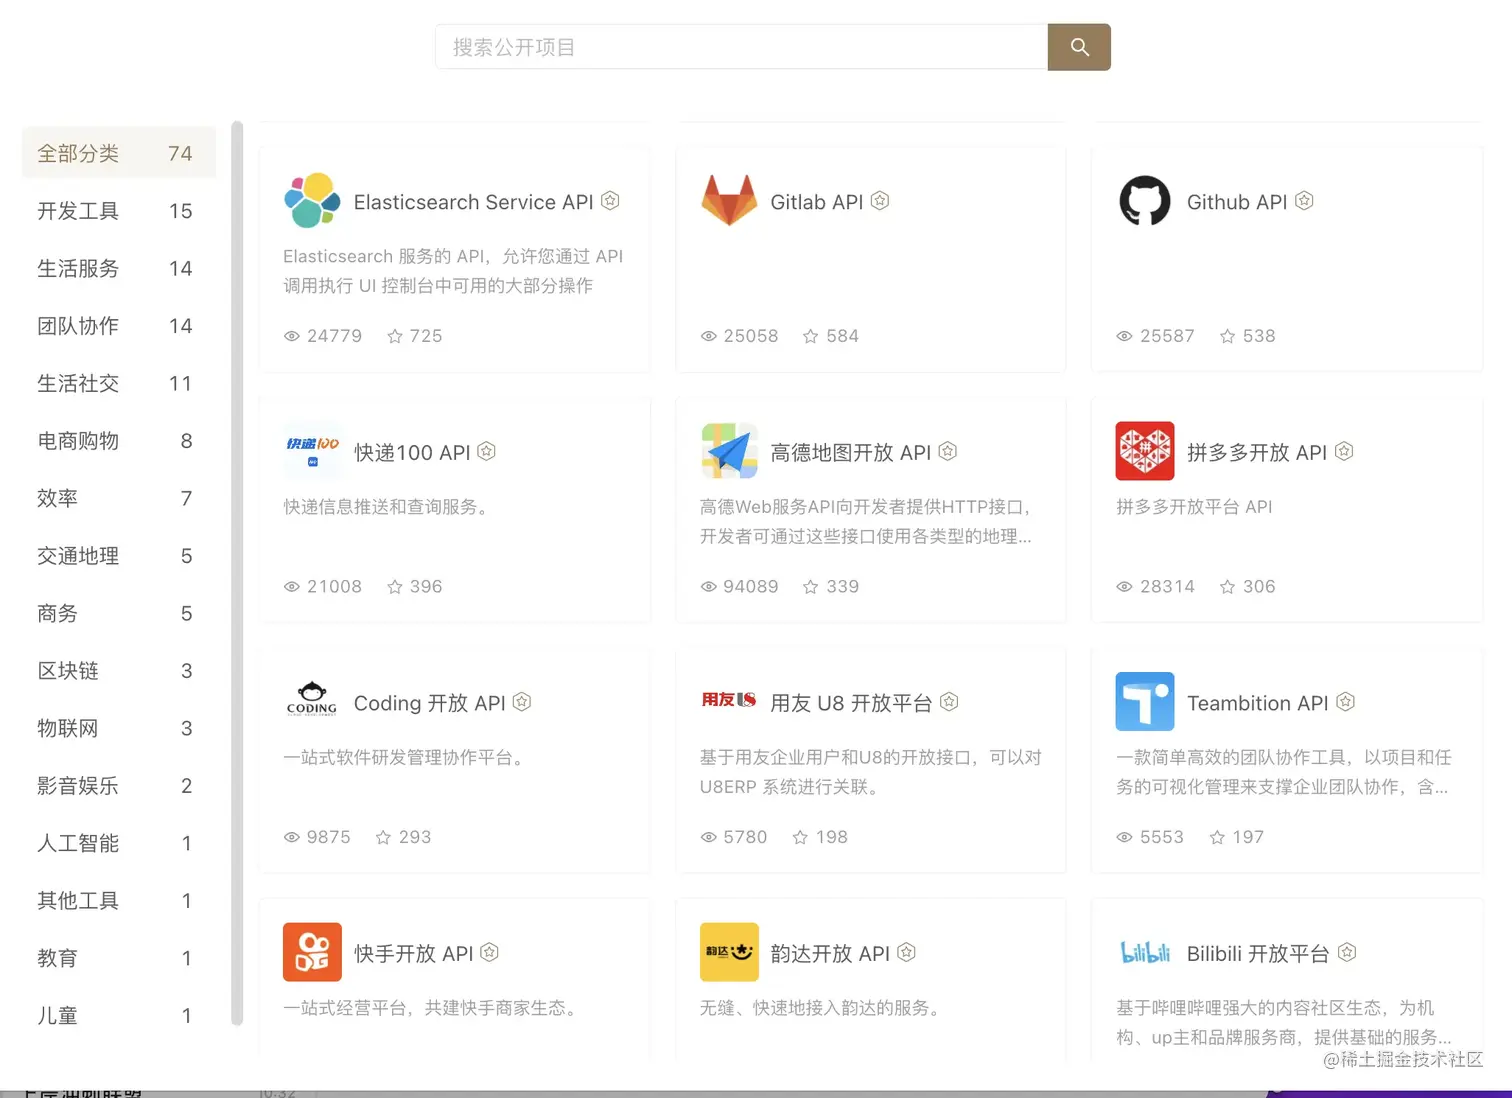Open the 韵达开放 API title
Screen dimensions: 1512x1098
click(x=830, y=954)
